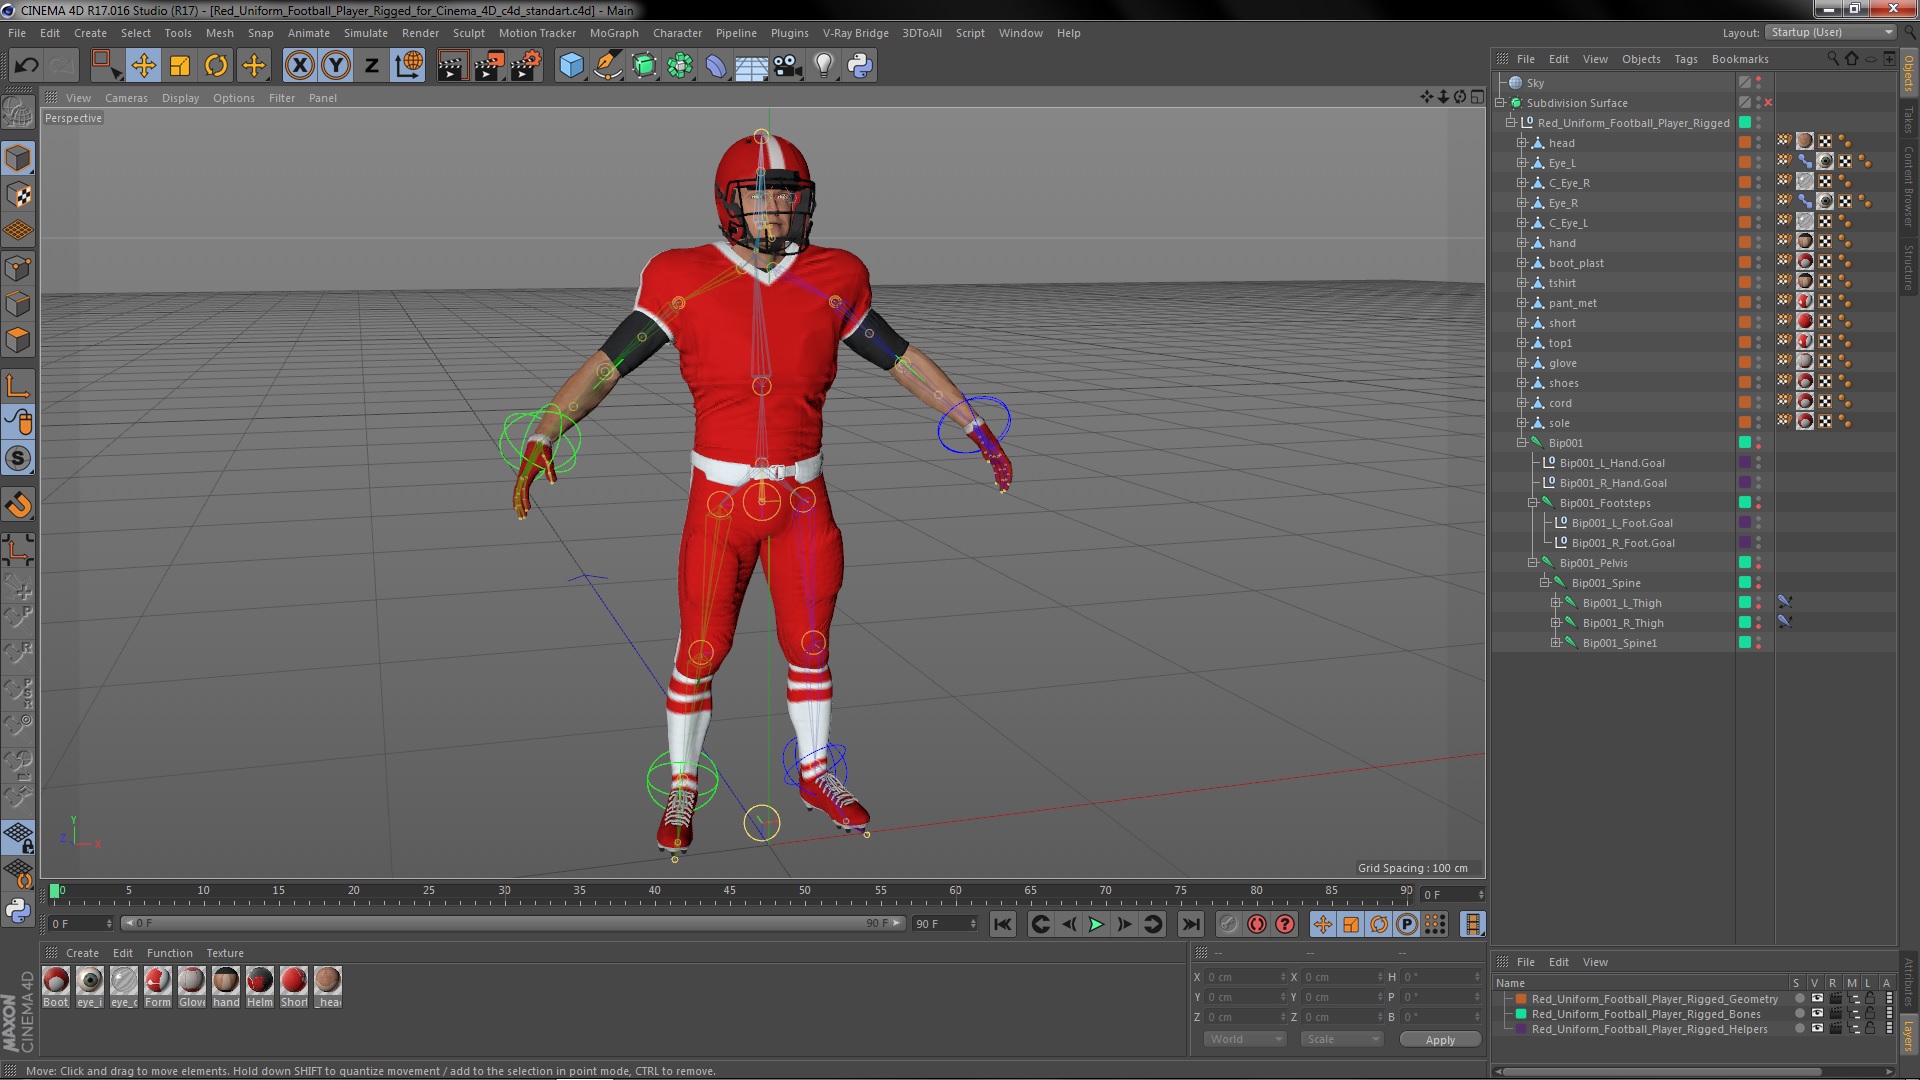
Task: Toggle parameter keyframe recording P button
Action: pos(1407,924)
